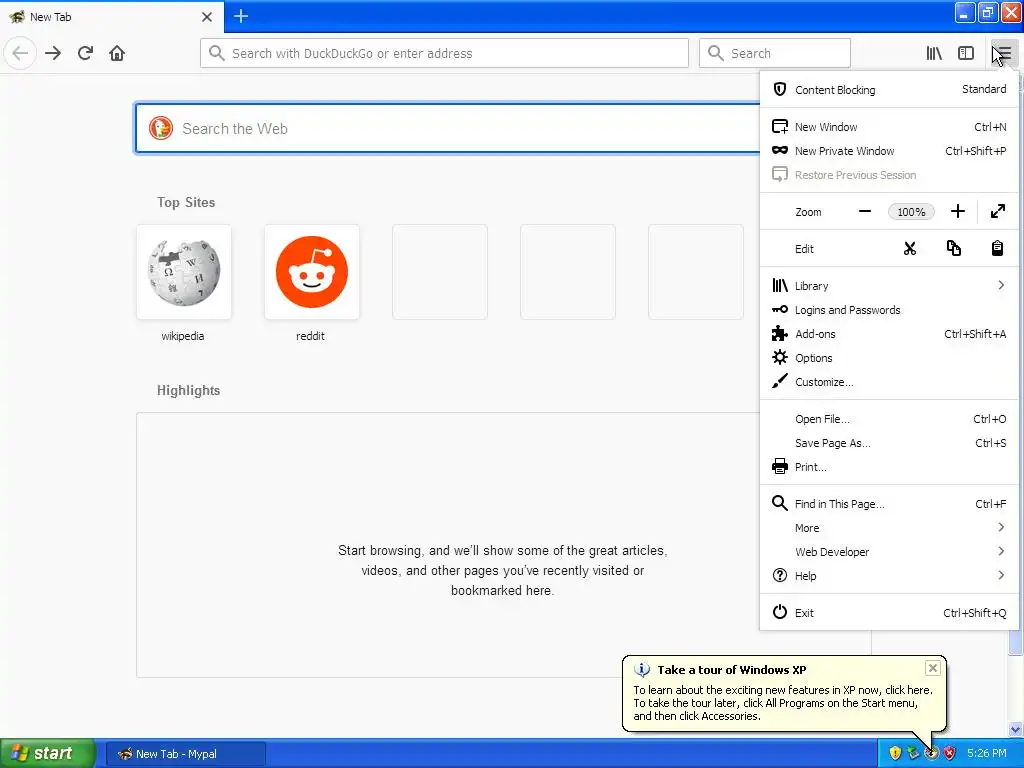Image resolution: width=1024 pixels, height=768 pixels.
Task: Select Save Page As...
Action: tap(889, 443)
